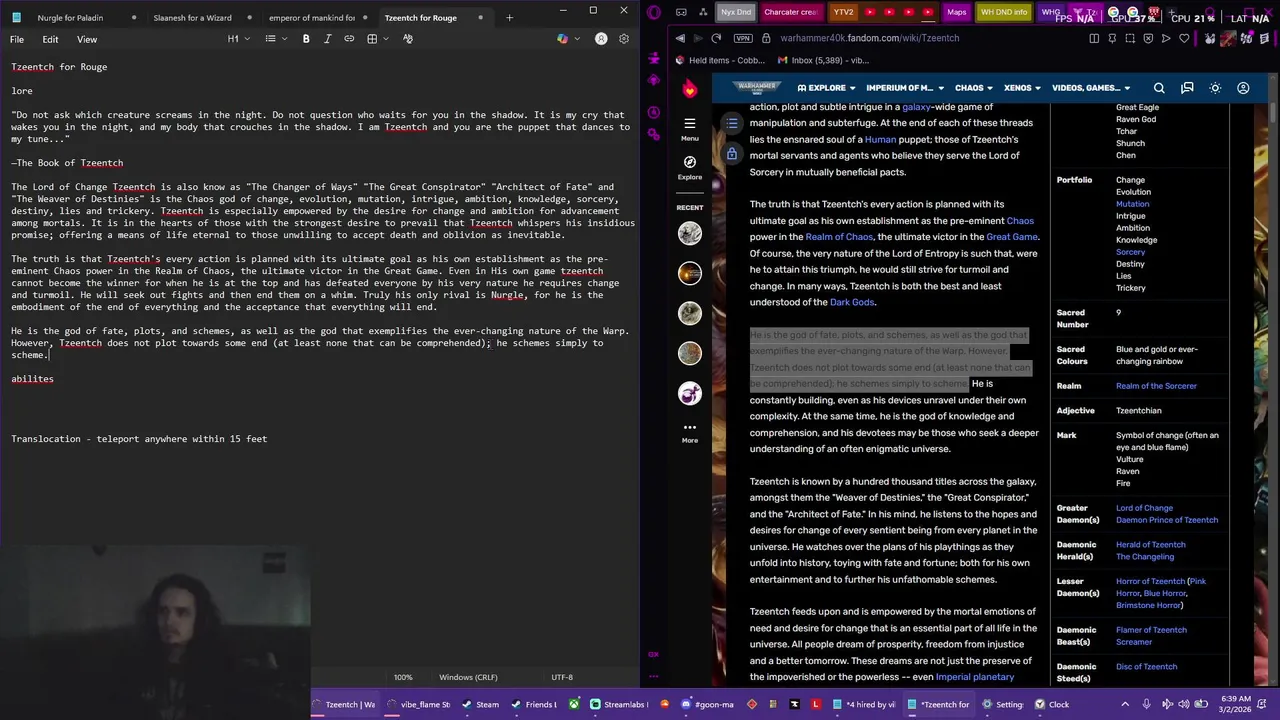Toggle the browser VPN badge

[742, 38]
